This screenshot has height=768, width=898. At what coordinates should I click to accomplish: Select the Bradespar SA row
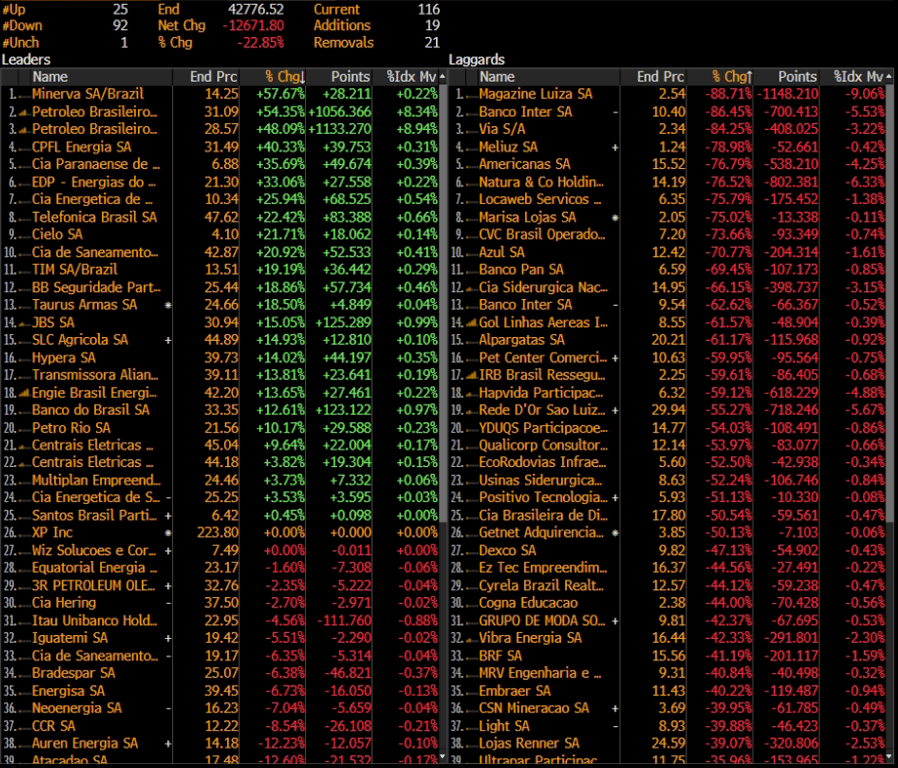(x=220, y=673)
